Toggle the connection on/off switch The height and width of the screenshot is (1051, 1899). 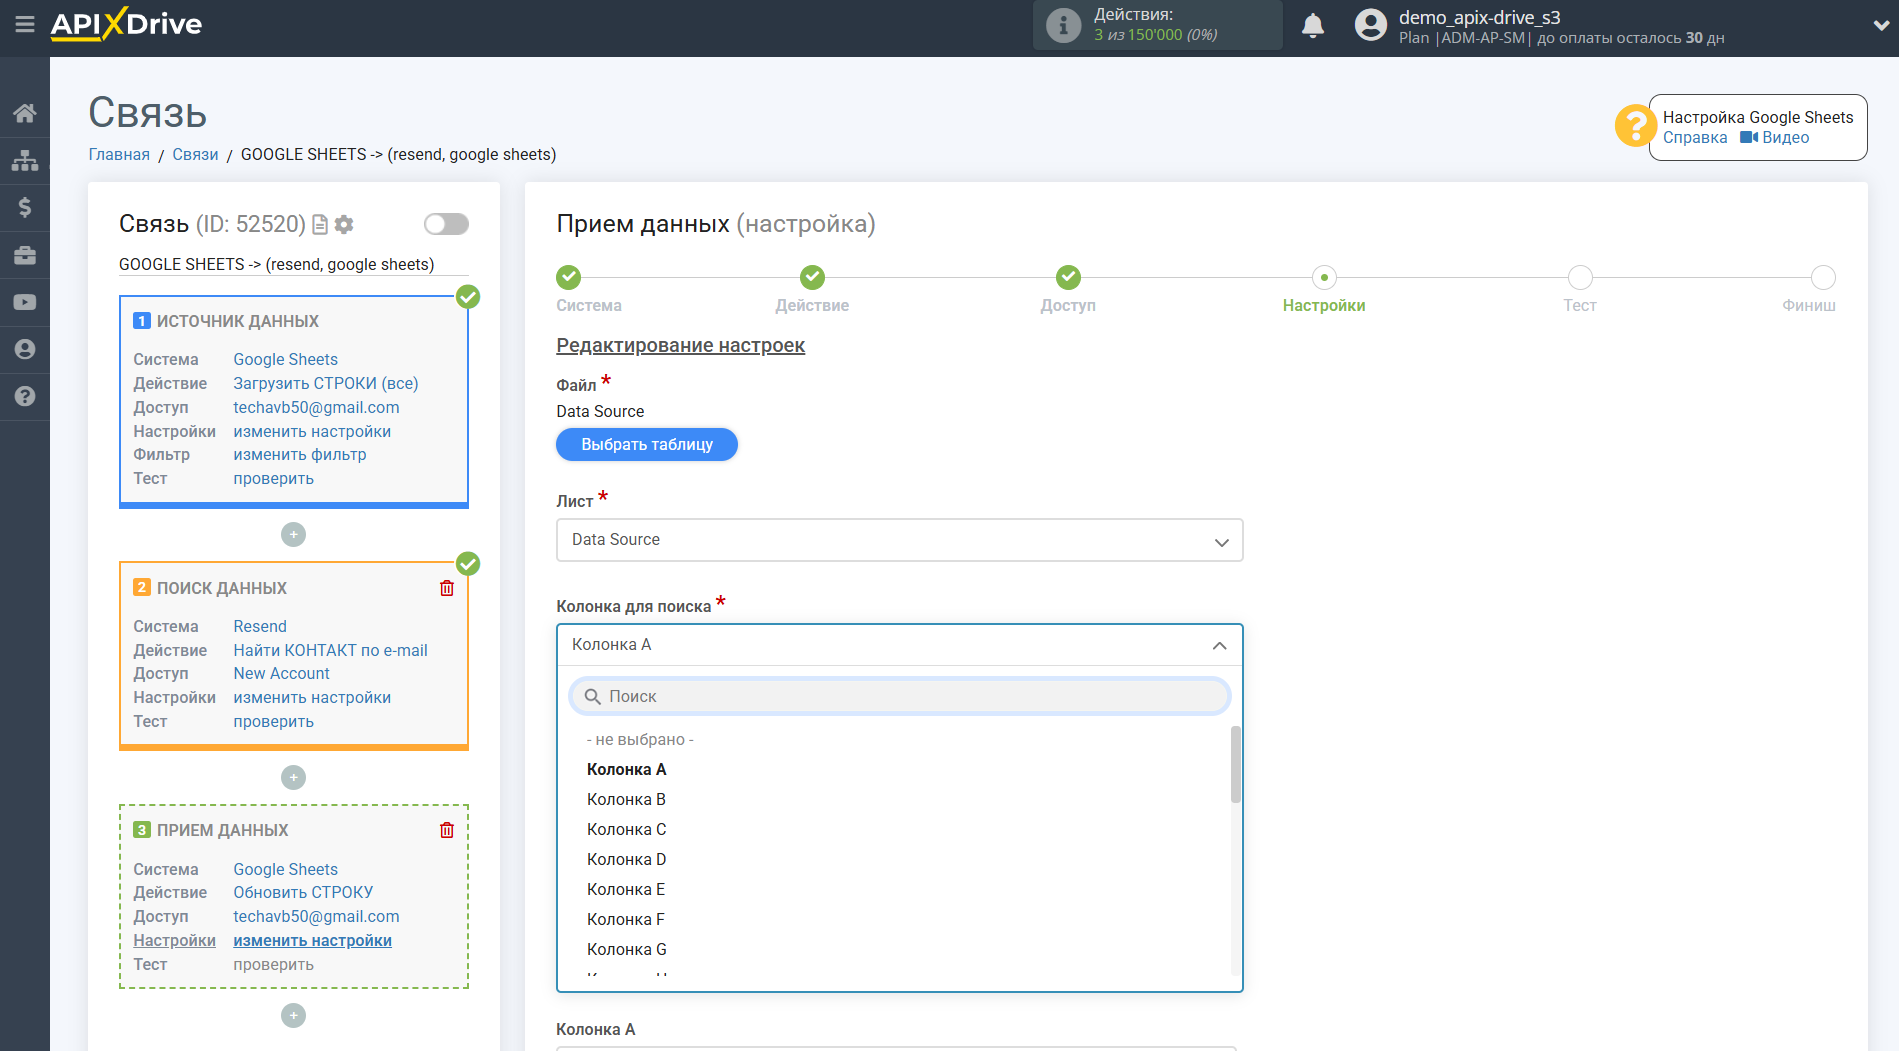446,224
